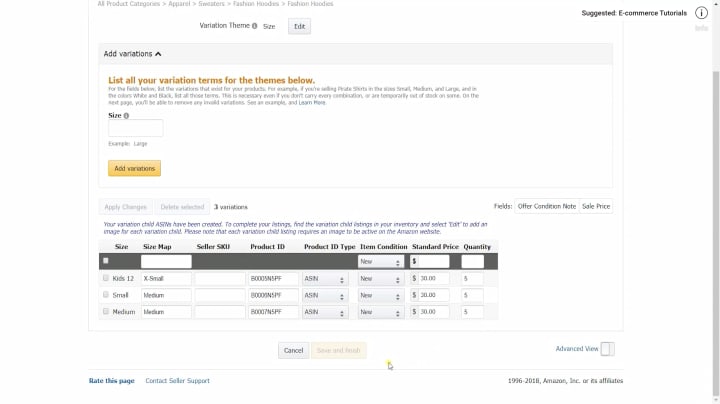The image size is (720, 404).
Task: Select the Sale Price field tab
Action: pos(596,206)
